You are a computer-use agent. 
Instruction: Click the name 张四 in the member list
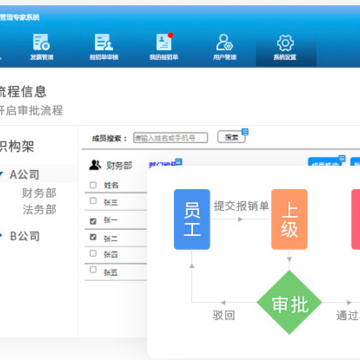[111, 255]
